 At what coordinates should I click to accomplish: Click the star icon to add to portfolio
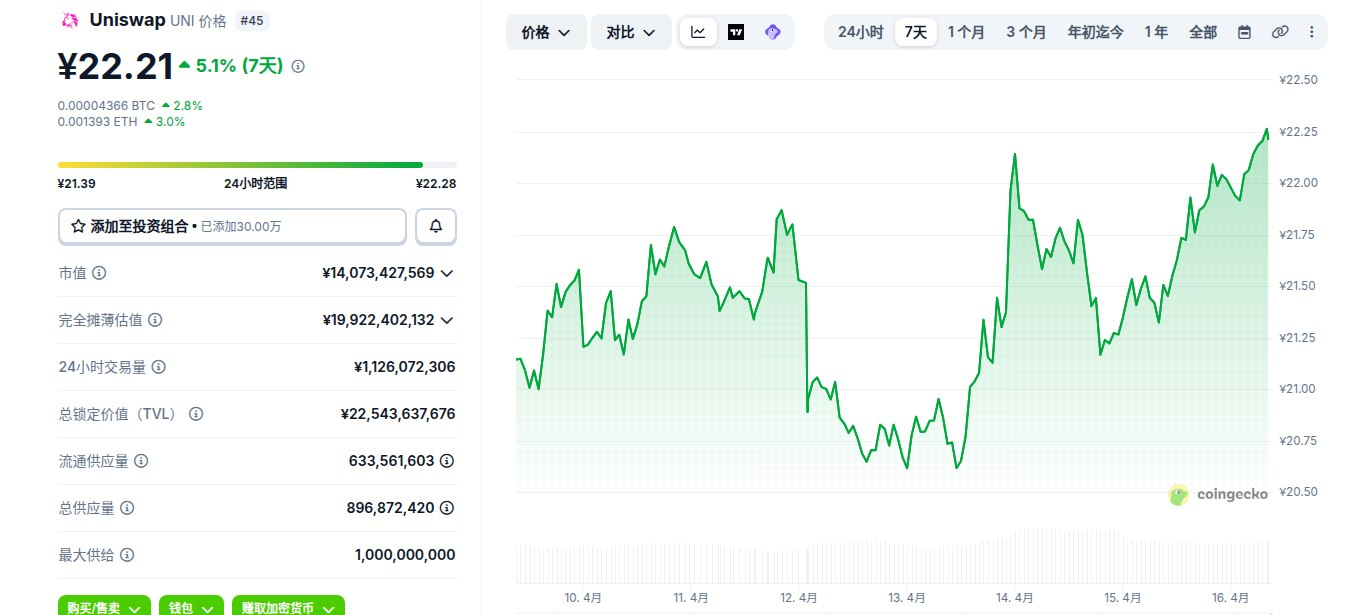78,227
